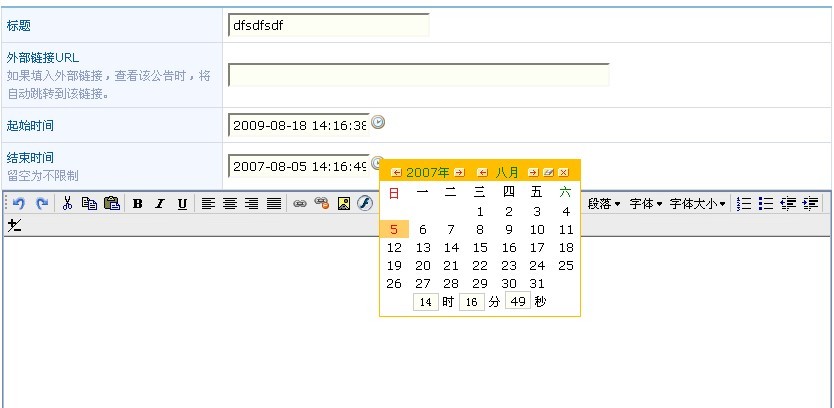Screen dimensions: 834x408
Task: Insert numbered list
Action: (x=744, y=204)
